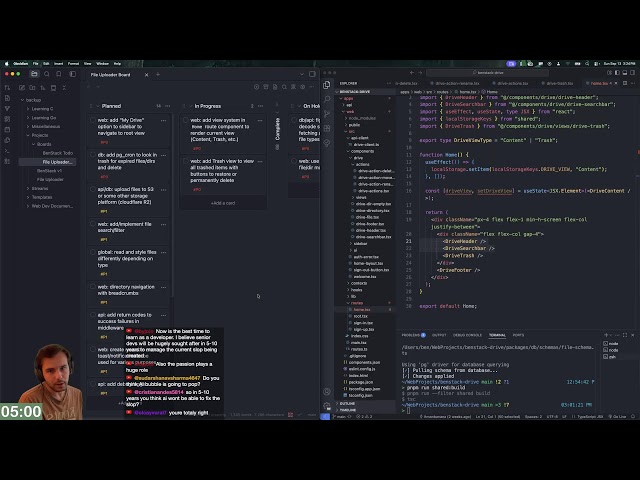Screen dimensions: 640x480
Task: Open the Obsidian file explorer sidebar tab
Action: (34, 74)
